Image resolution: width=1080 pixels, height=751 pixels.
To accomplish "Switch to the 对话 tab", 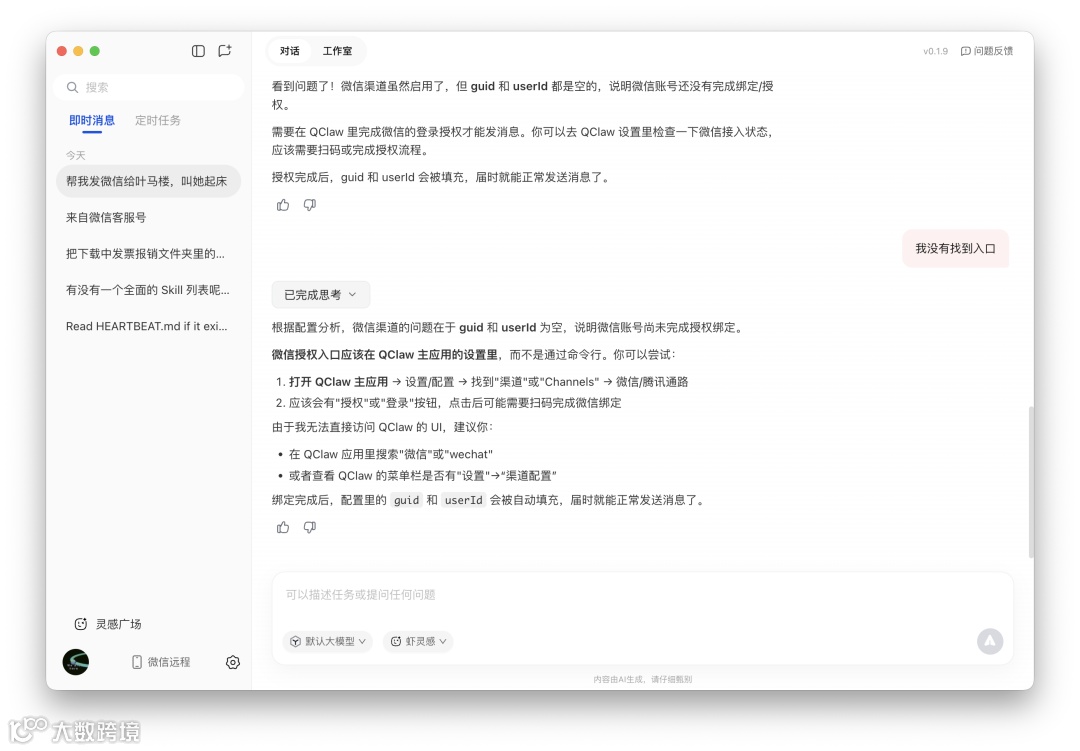I will (x=290, y=51).
